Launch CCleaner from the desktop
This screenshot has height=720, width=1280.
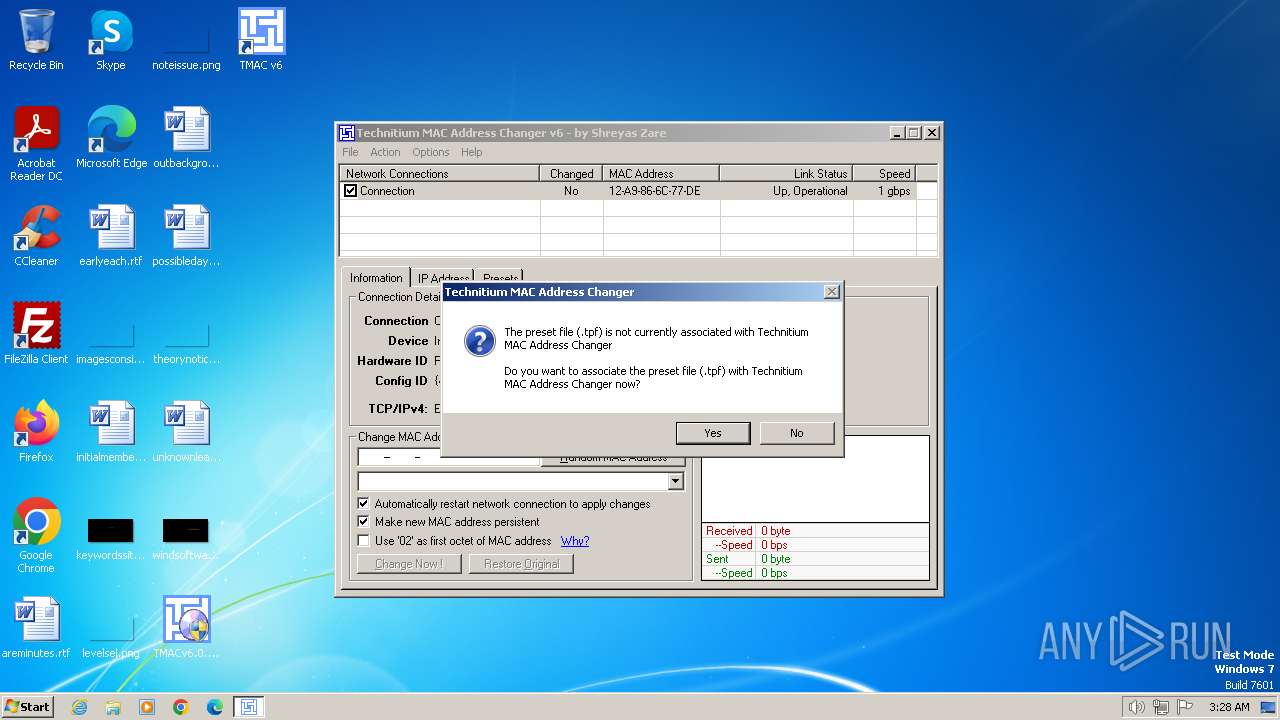[x=36, y=236]
